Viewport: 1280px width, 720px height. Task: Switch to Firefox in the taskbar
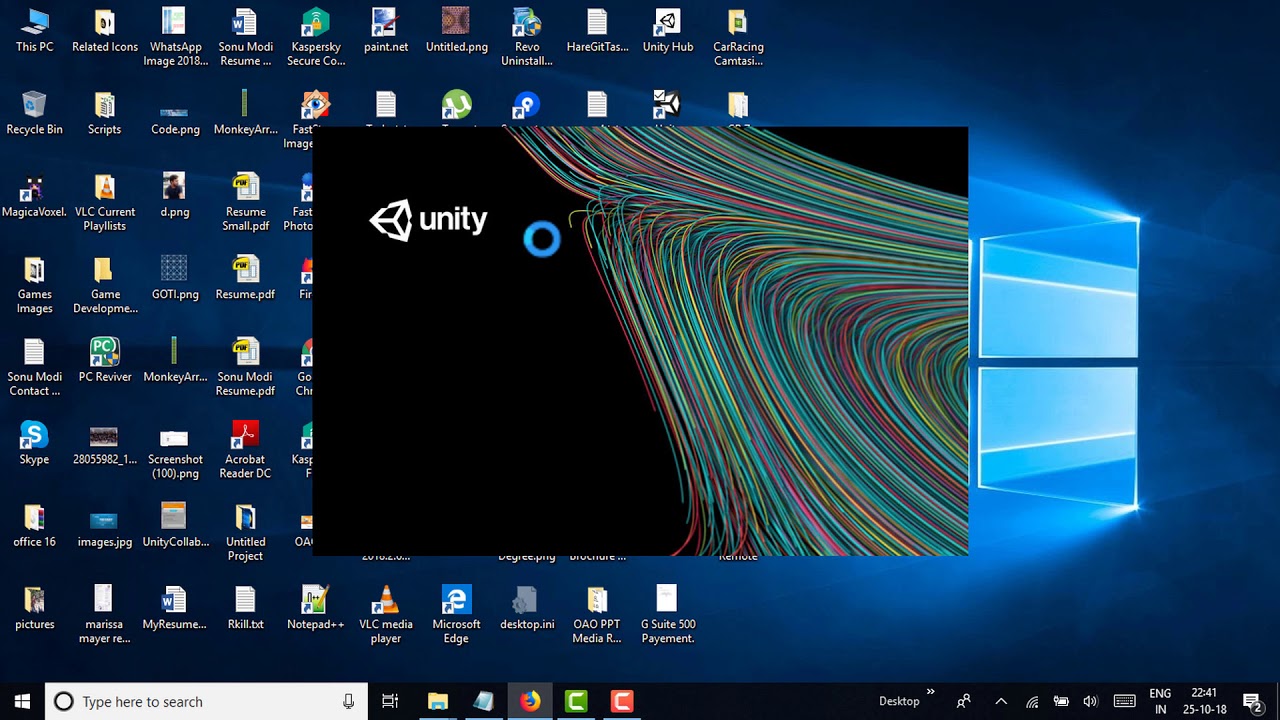[530, 701]
